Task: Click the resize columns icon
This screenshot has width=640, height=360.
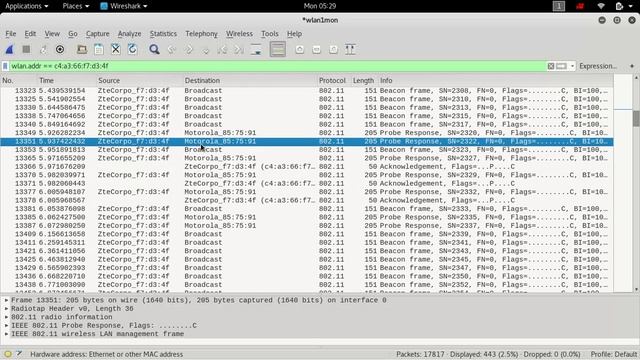Action: [x=350, y=49]
